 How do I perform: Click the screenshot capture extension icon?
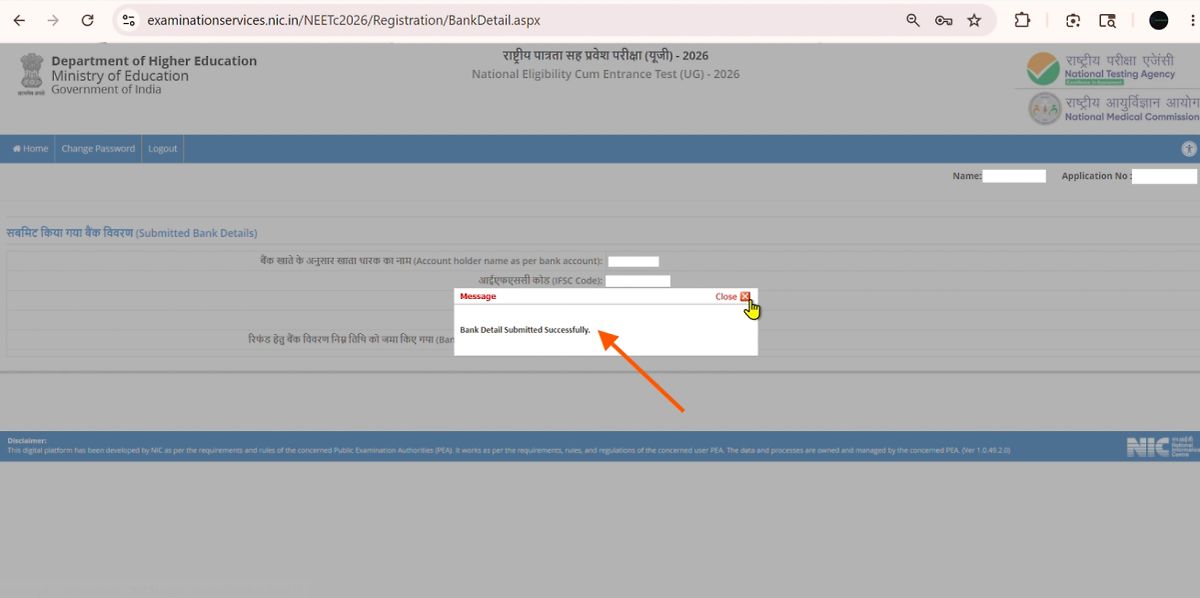click(1073, 20)
